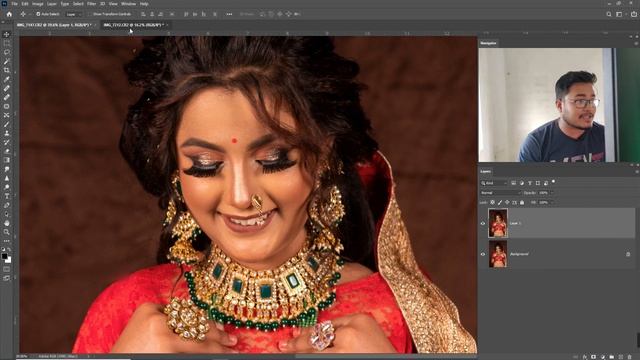Go to the Home screen

9,14
